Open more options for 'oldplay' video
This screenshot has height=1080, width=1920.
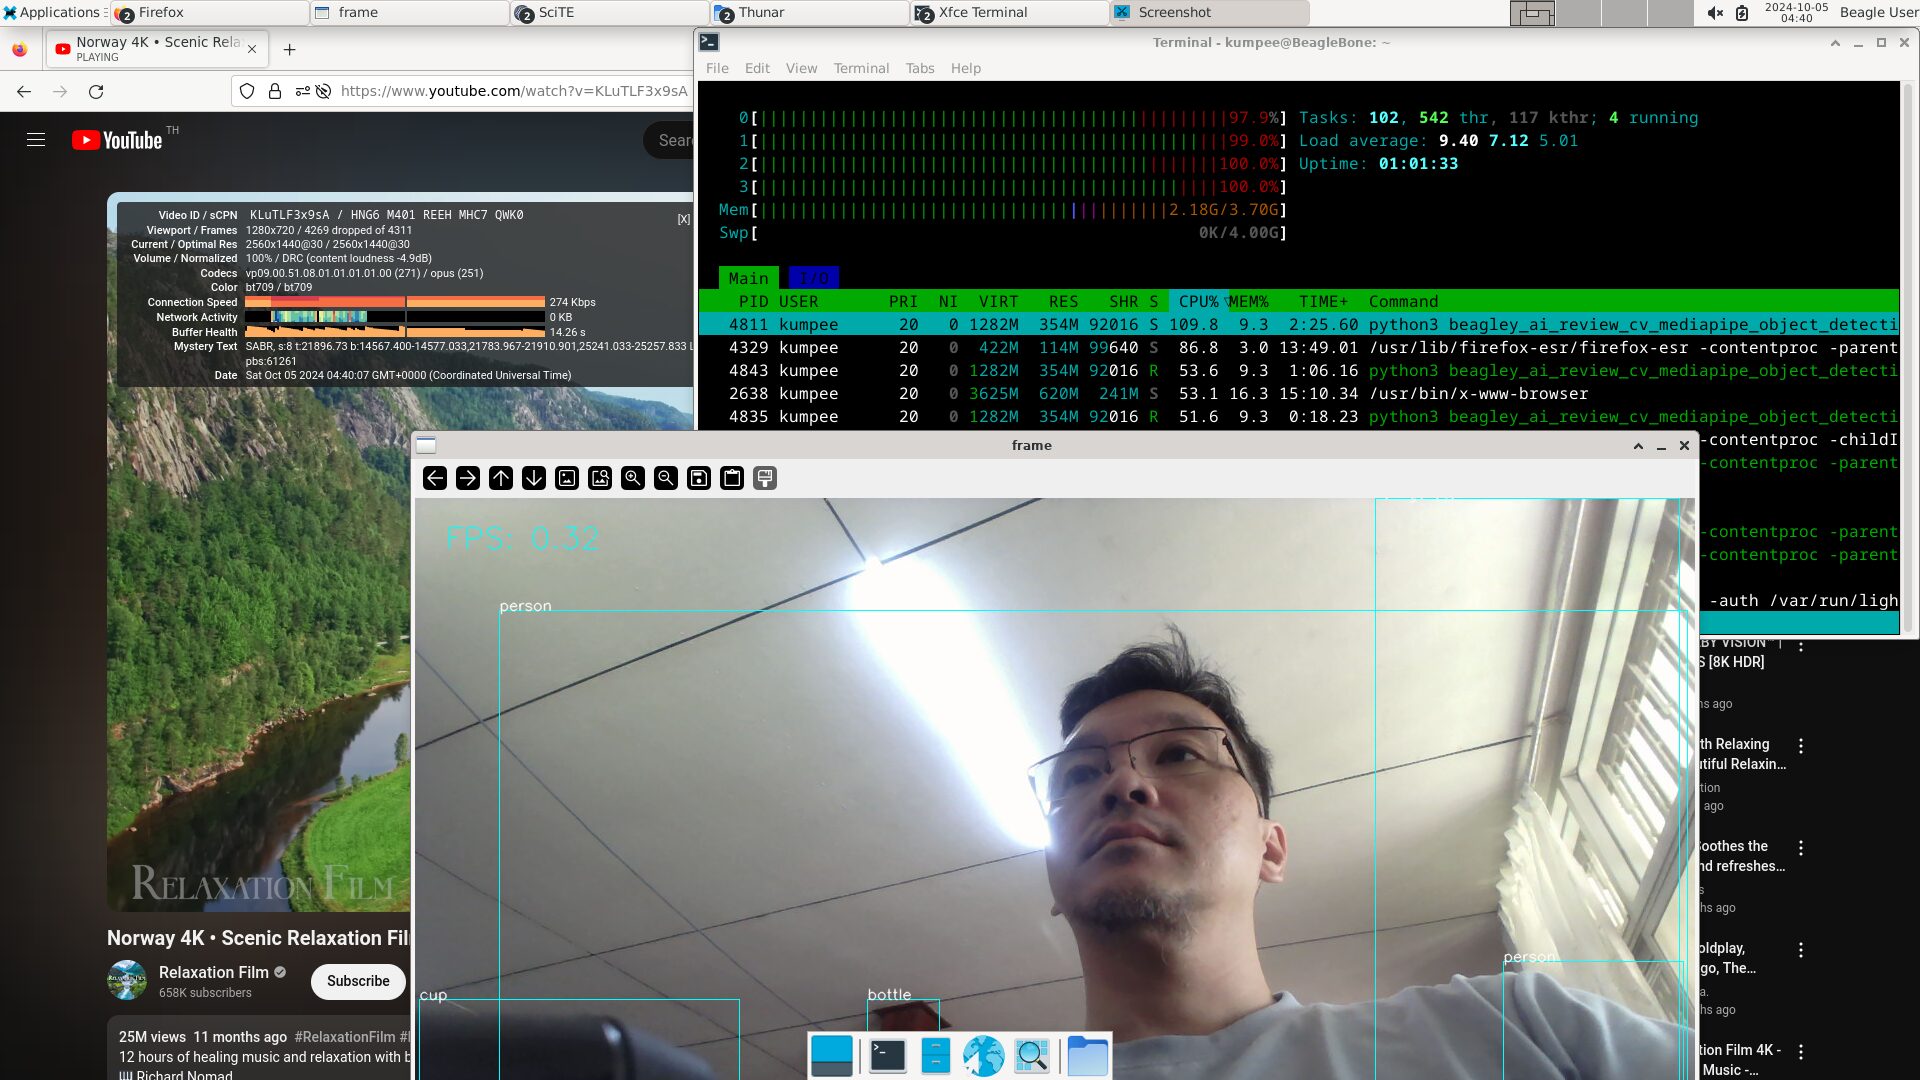(x=1801, y=950)
